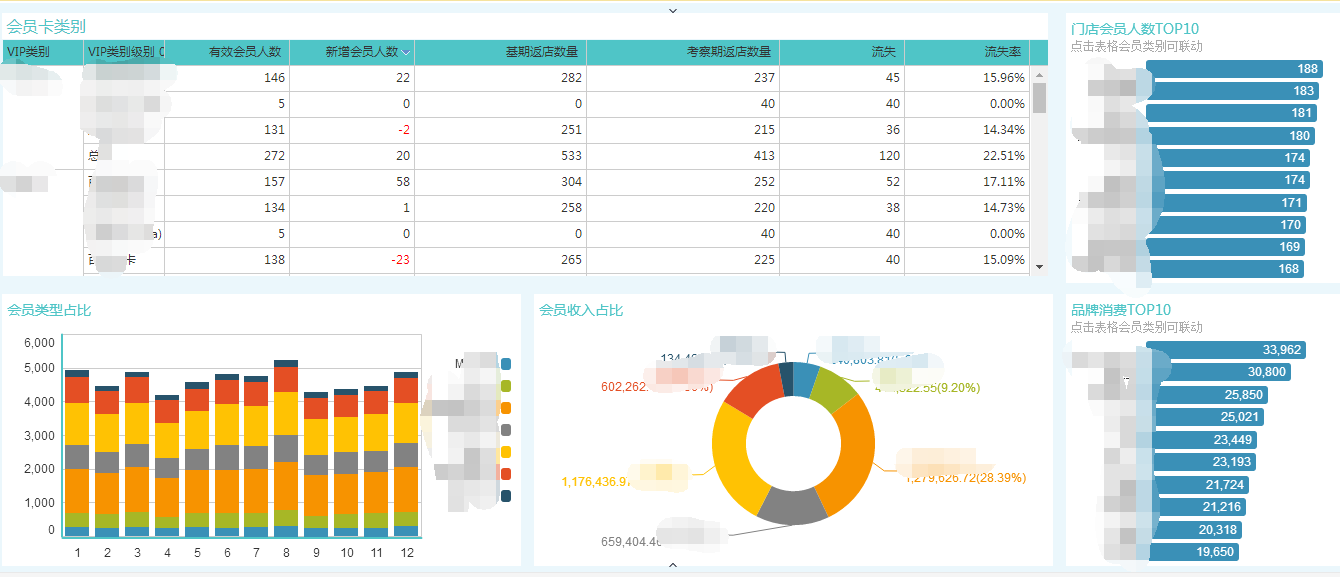Click table scrollbar up arrow
Screen dimensions: 1340x577
click(x=1039, y=75)
